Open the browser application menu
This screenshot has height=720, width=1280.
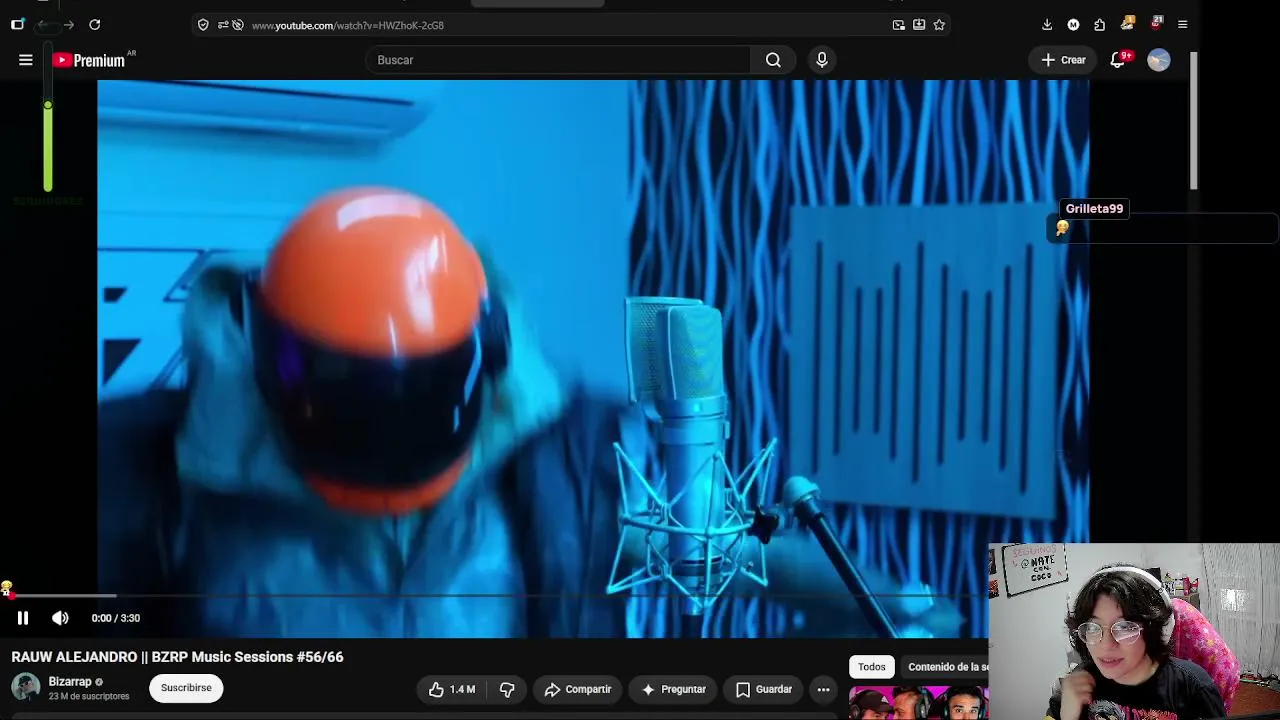[1182, 25]
